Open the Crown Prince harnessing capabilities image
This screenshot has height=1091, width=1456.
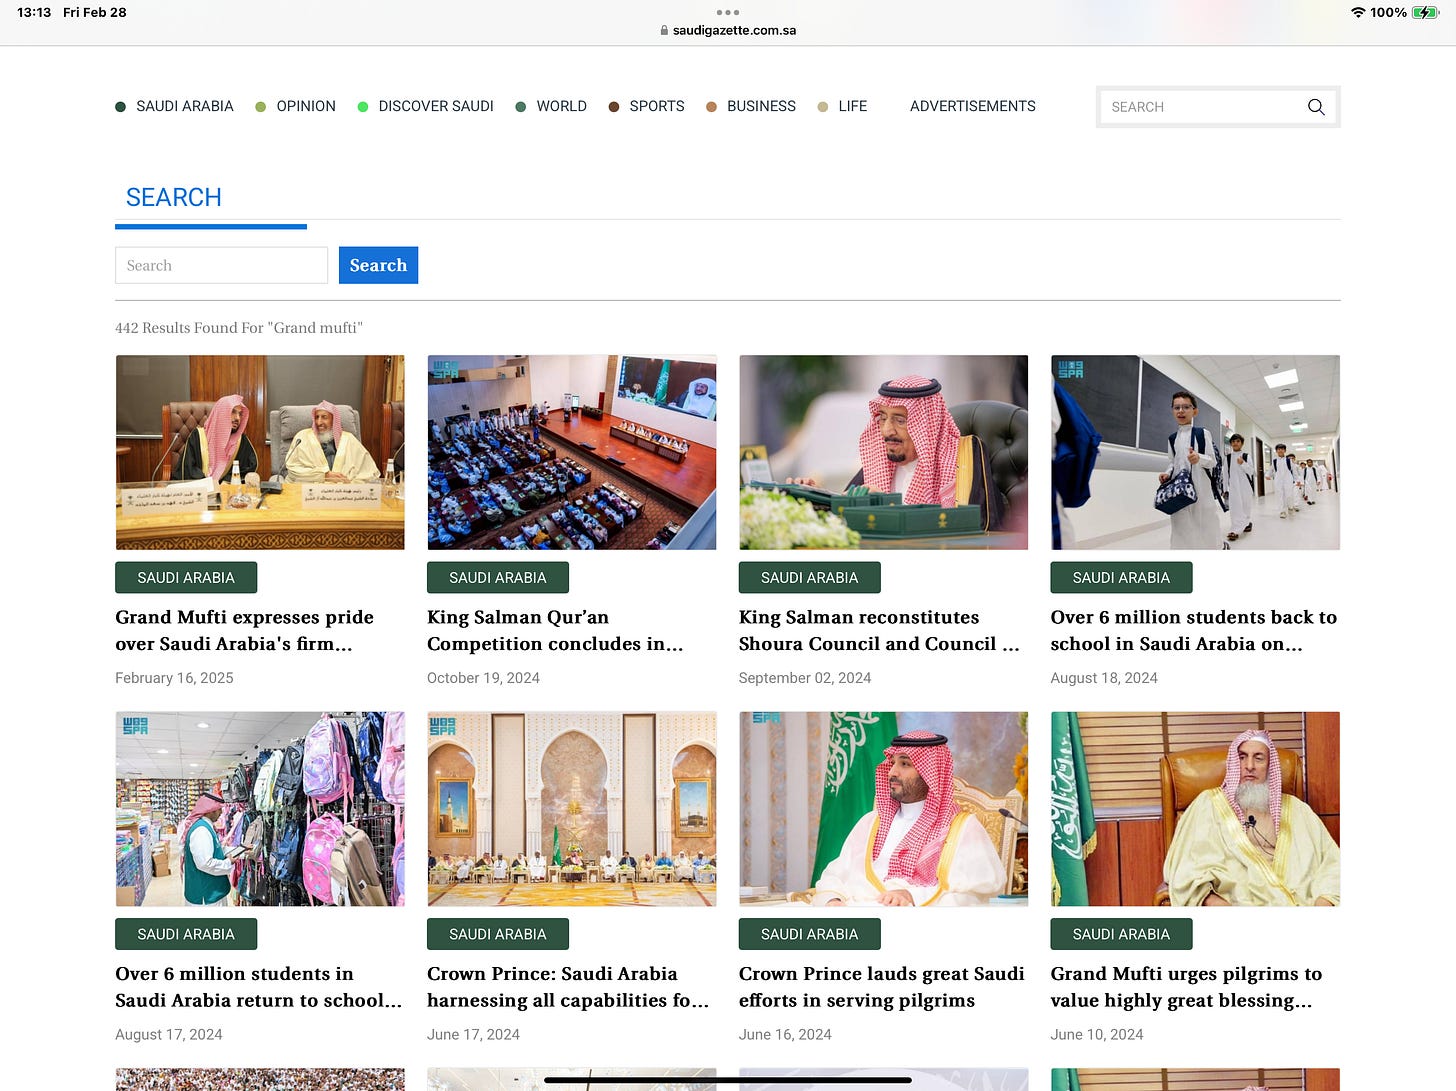click(x=572, y=809)
